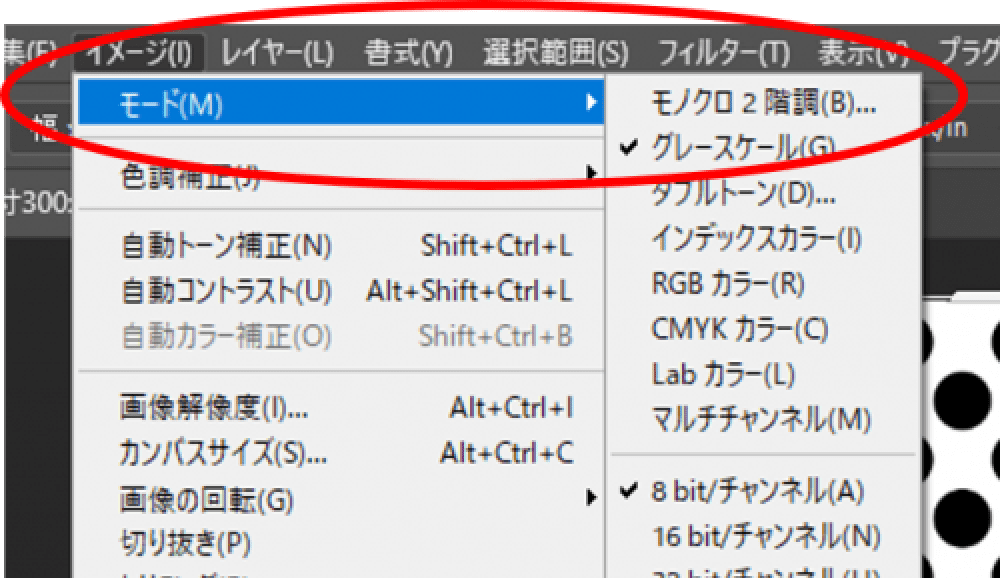Open 画像解像度(I)... dialog
The width and height of the screenshot is (1000, 578).
click(x=341, y=407)
